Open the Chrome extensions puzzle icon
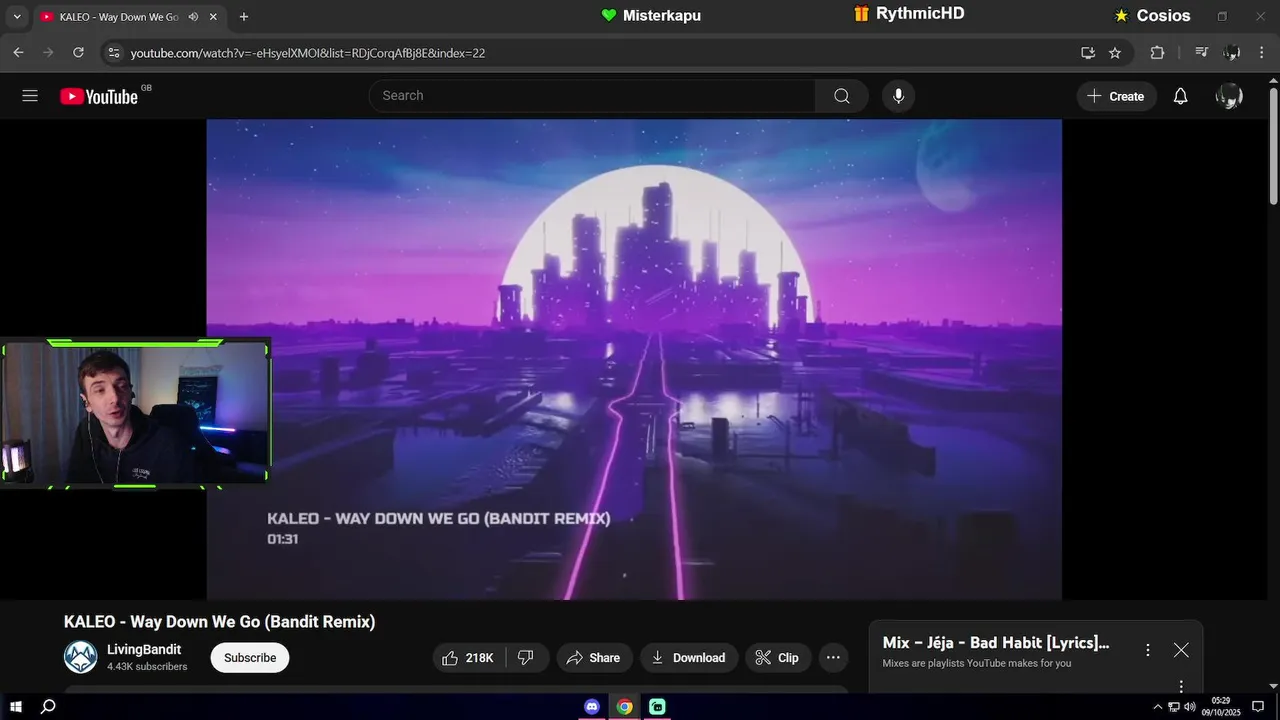Image resolution: width=1280 pixels, height=720 pixels. click(1157, 52)
